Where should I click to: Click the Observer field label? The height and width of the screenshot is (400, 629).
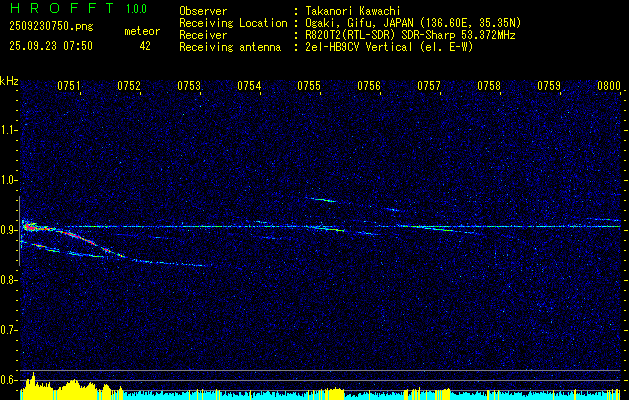click(x=203, y=11)
